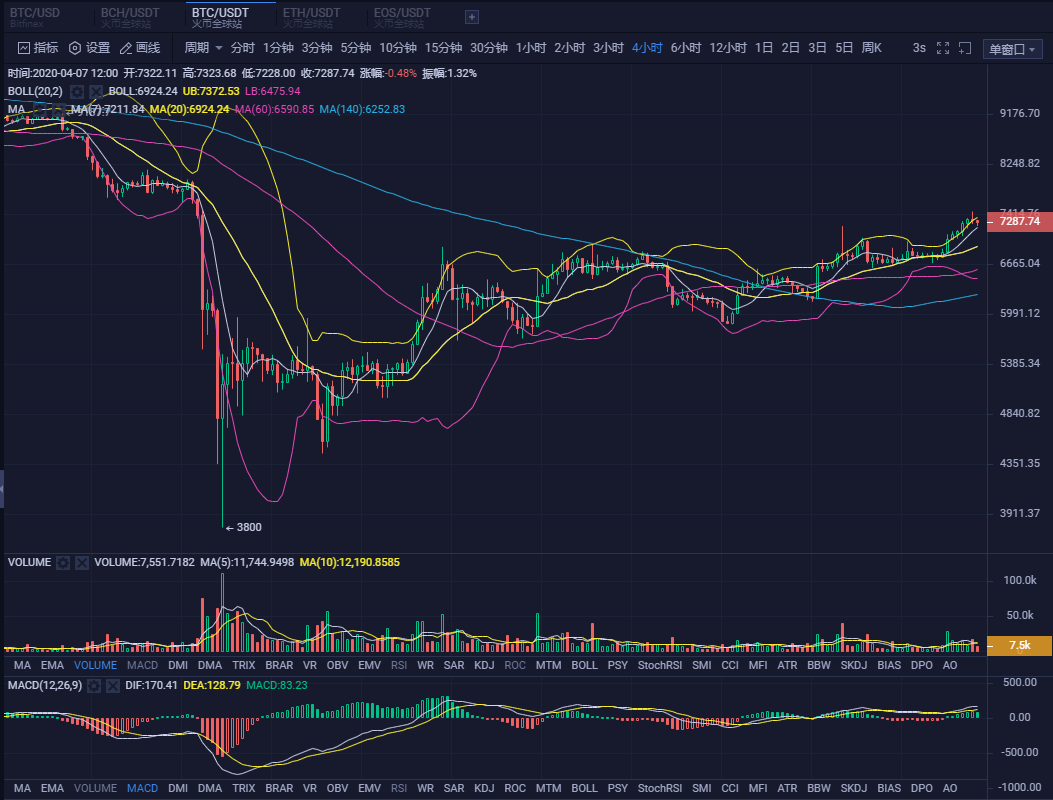The height and width of the screenshot is (800, 1053).
Task: Close the MACD indicator panel
Action: tap(113, 685)
